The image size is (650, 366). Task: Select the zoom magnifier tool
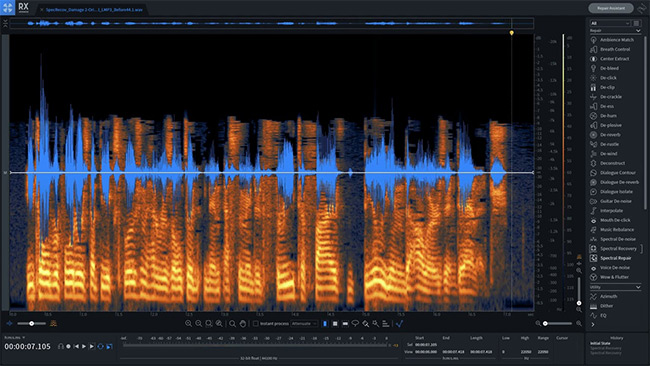coord(233,324)
